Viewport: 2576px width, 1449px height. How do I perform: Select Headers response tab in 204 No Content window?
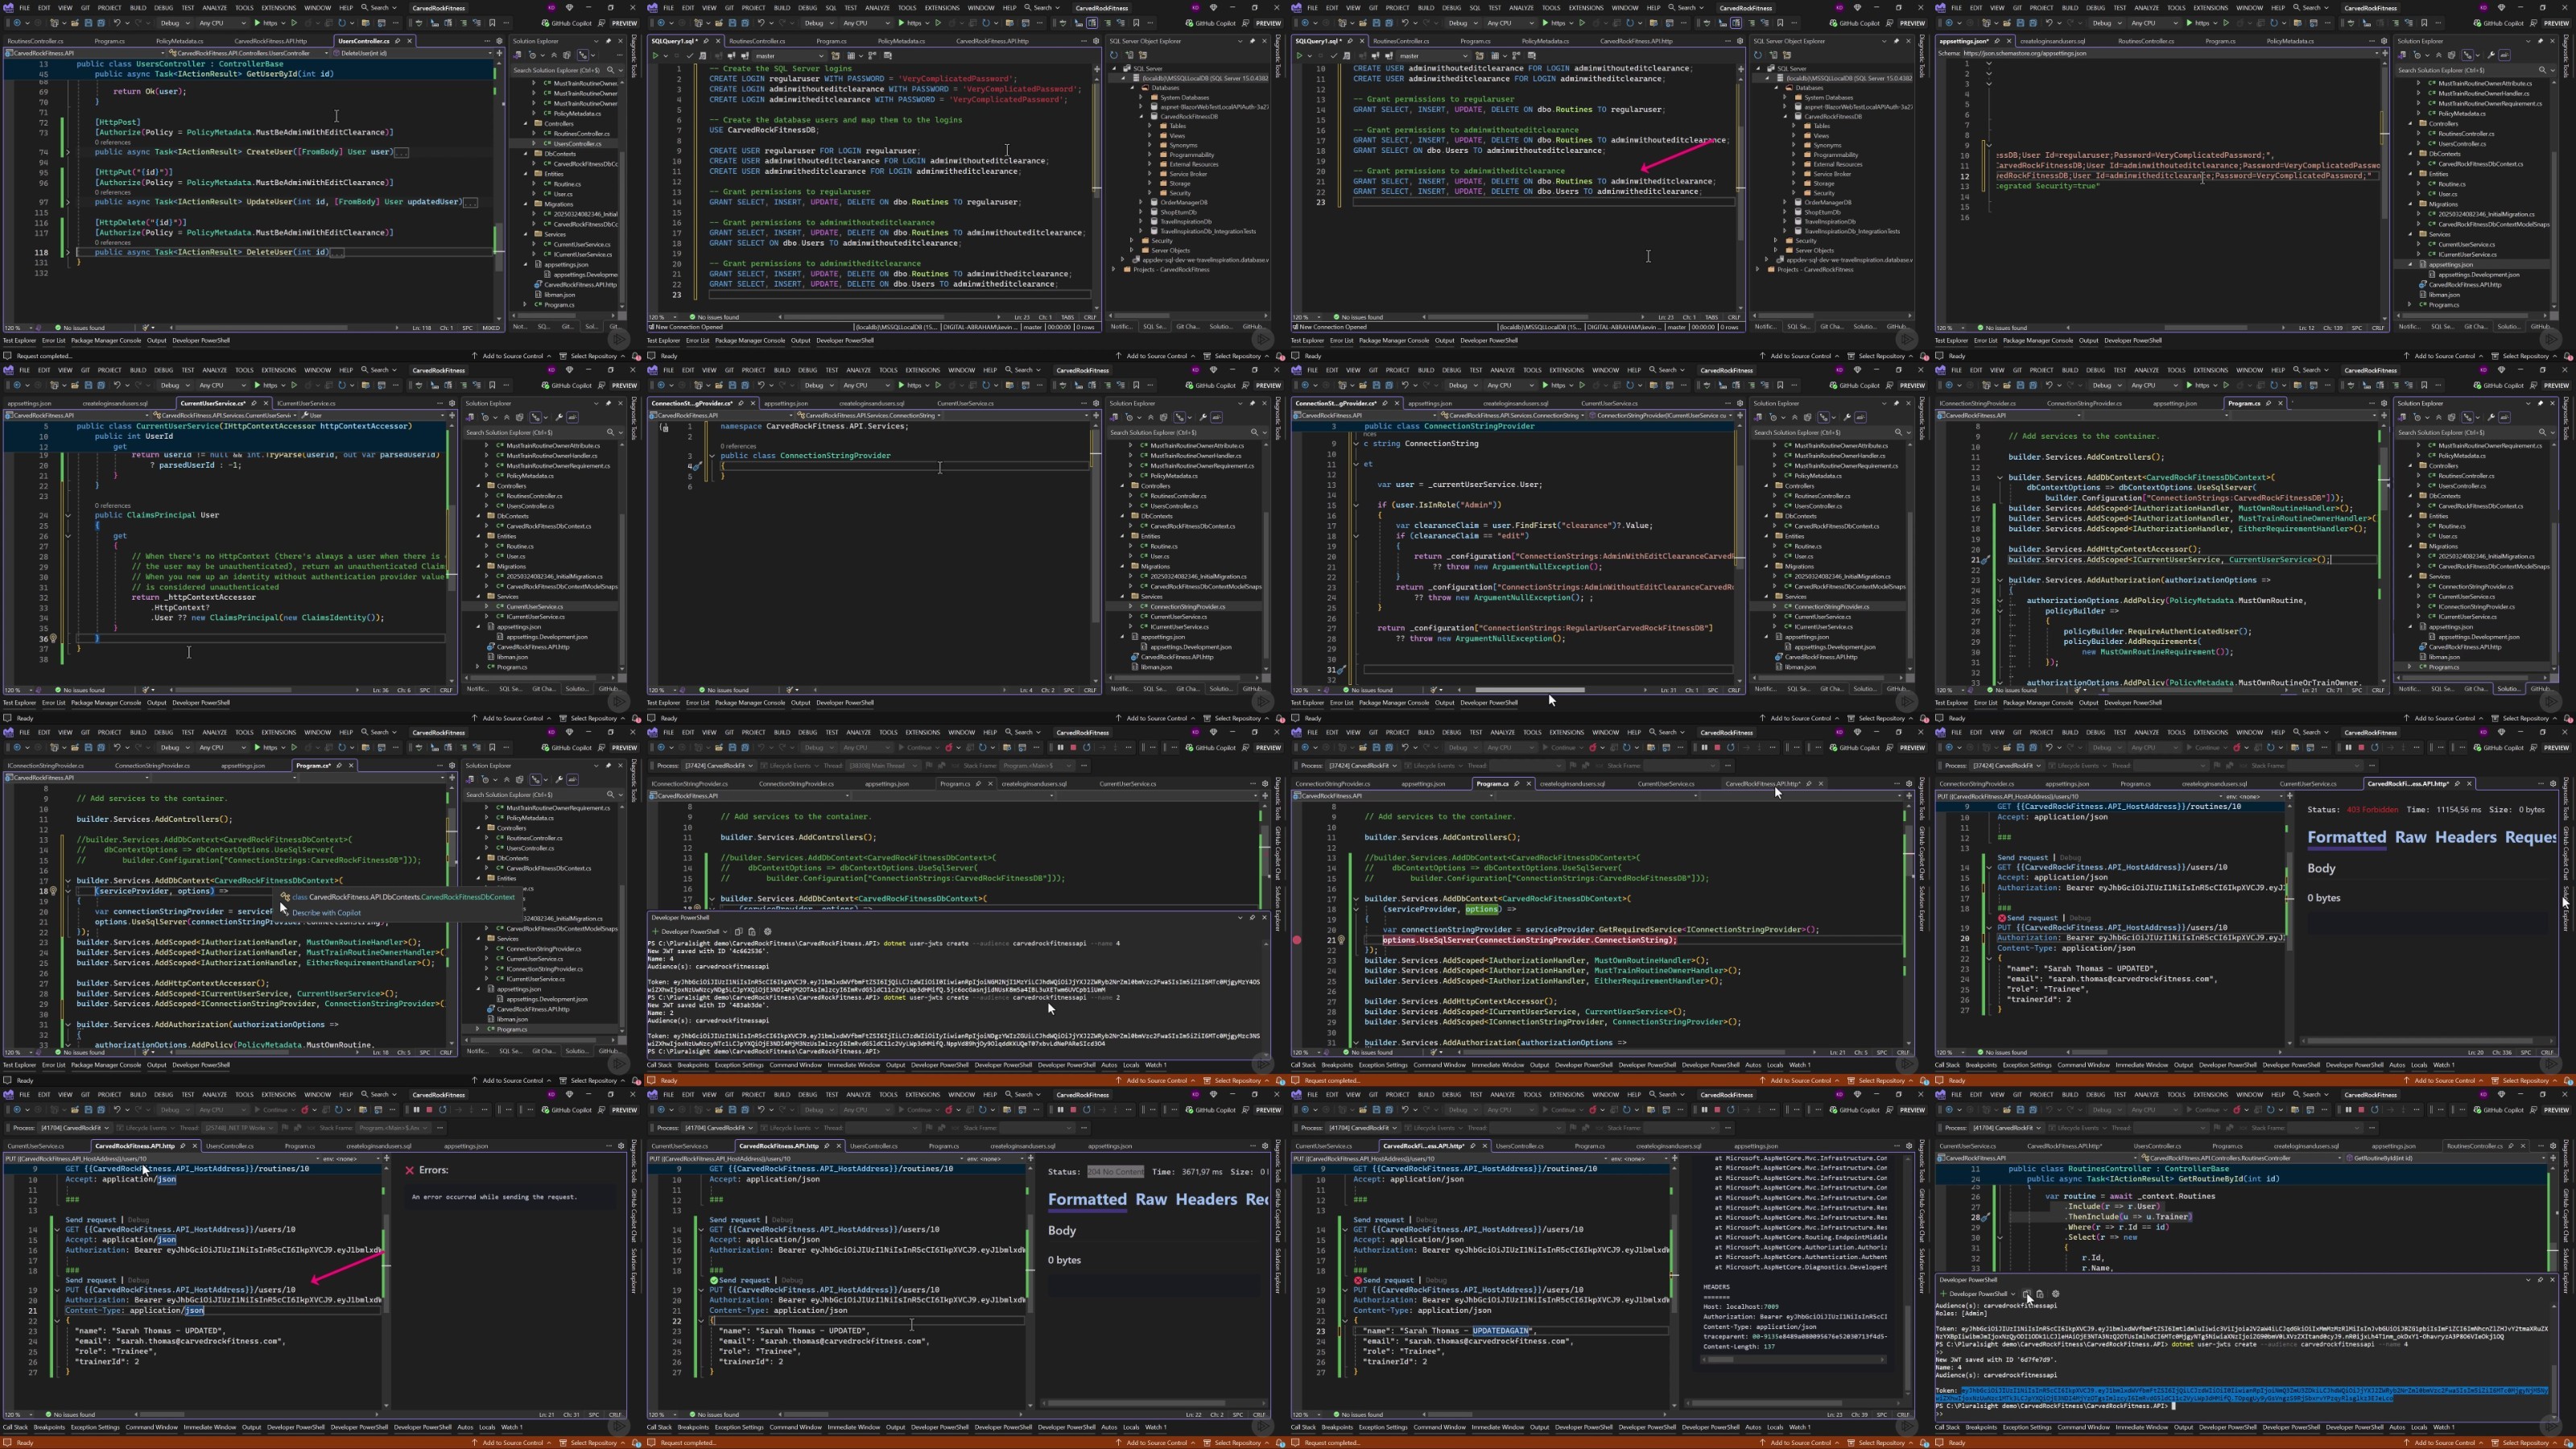[1205, 1199]
